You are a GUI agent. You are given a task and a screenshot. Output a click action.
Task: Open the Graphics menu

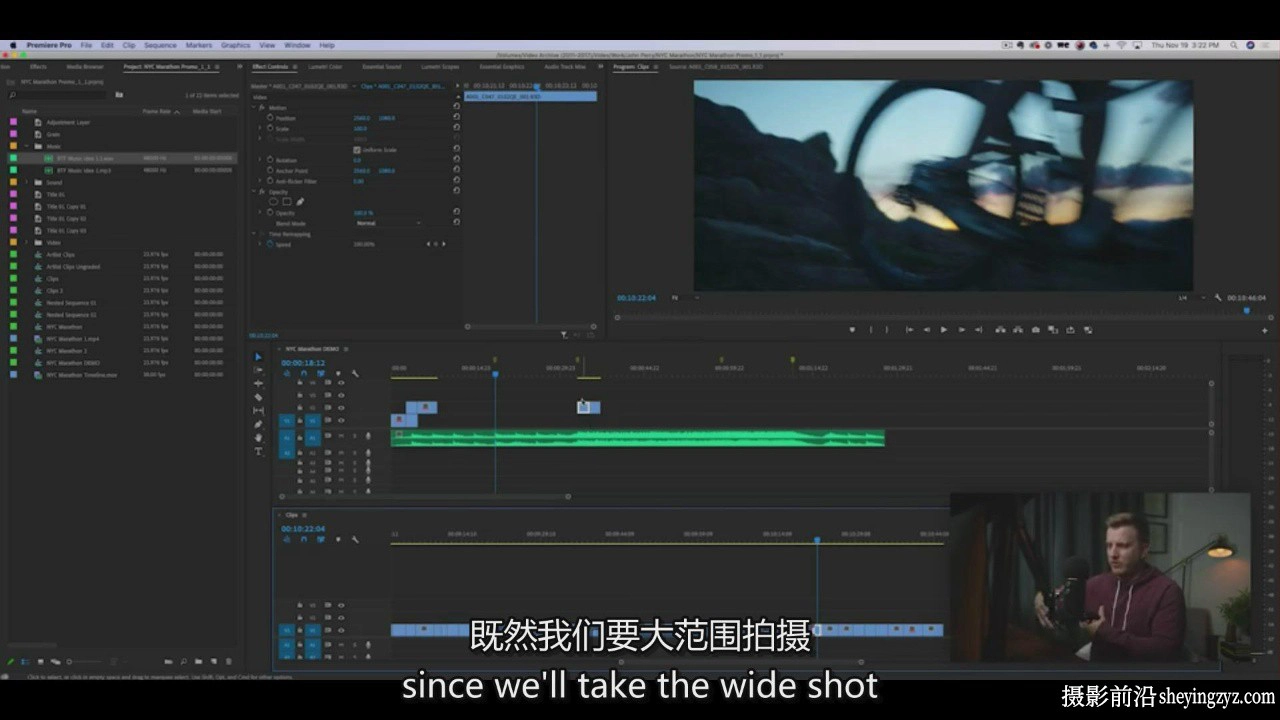point(236,45)
